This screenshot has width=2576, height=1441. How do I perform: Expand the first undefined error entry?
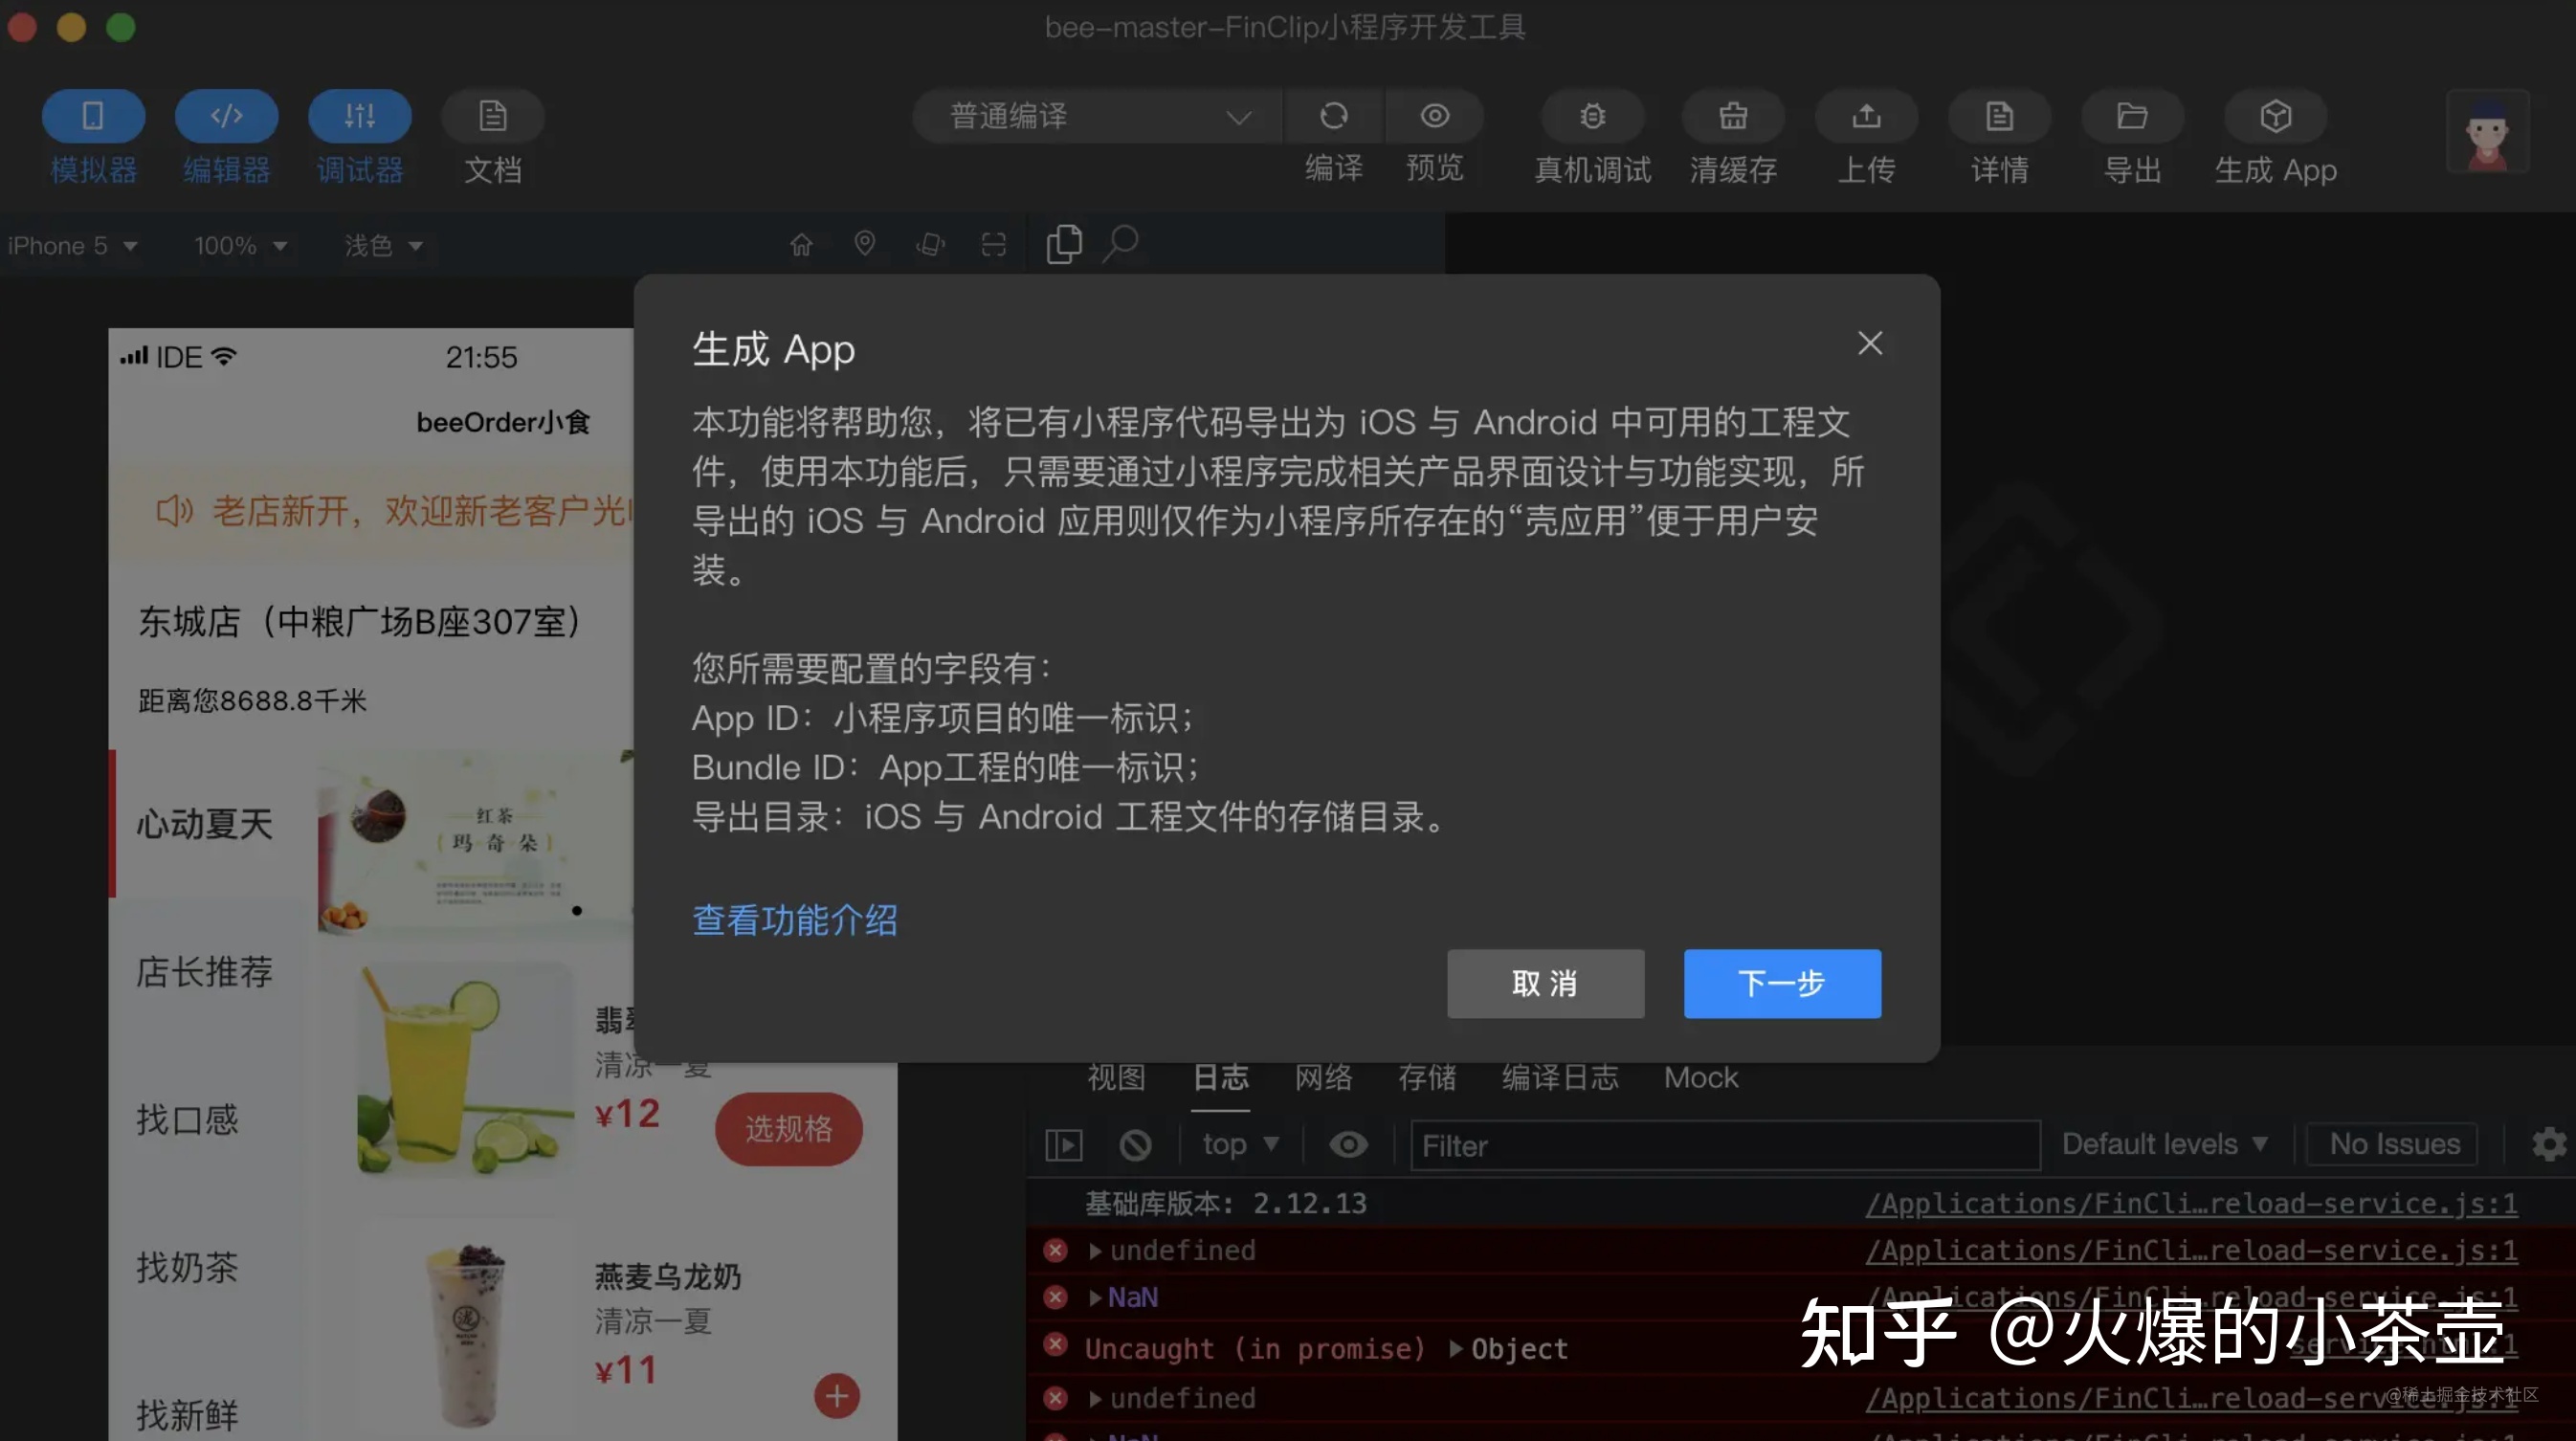(1095, 1251)
